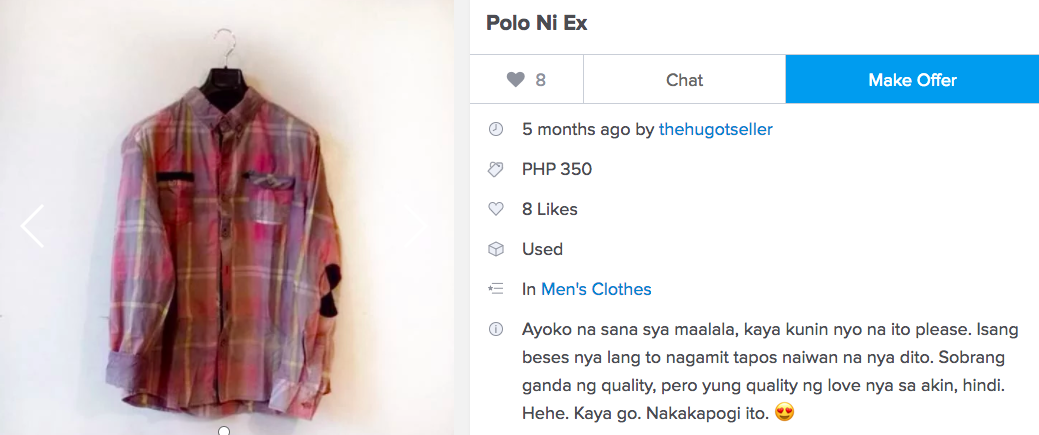The height and width of the screenshot is (435, 1039).
Task: Click the heart icon to like the listing
Action: pos(516,80)
